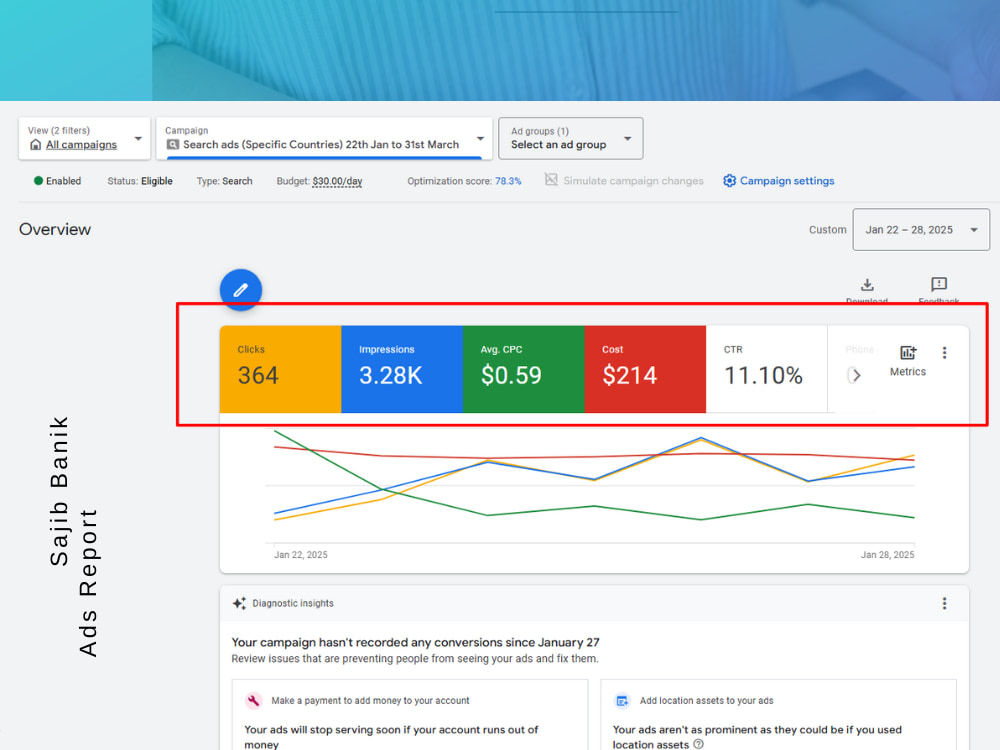Select the Impressions metric tile
The width and height of the screenshot is (1000, 750).
tap(402, 369)
